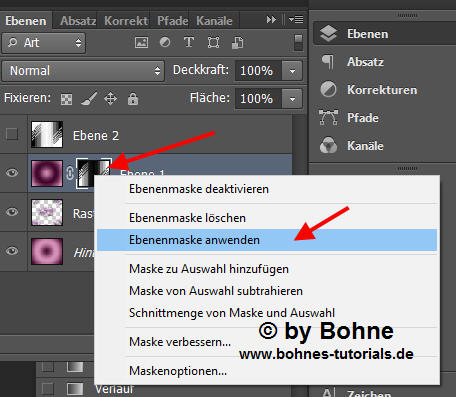
Task: Lock layer position with move icon
Action: tap(110, 99)
